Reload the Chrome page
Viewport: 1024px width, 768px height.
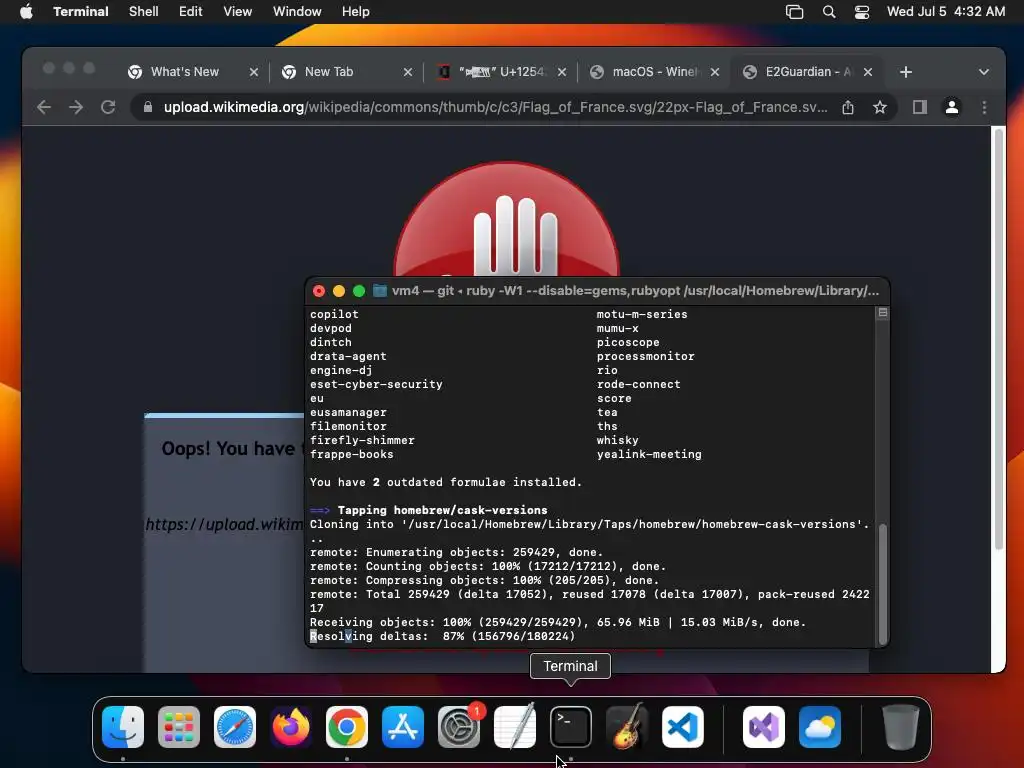(x=108, y=107)
